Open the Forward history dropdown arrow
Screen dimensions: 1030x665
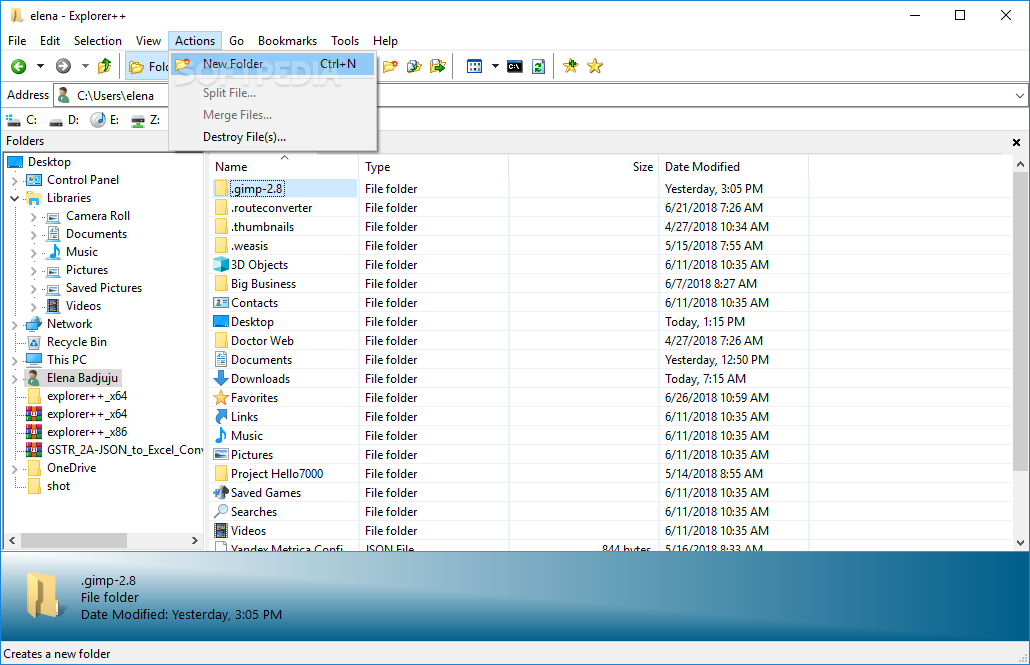coord(85,66)
